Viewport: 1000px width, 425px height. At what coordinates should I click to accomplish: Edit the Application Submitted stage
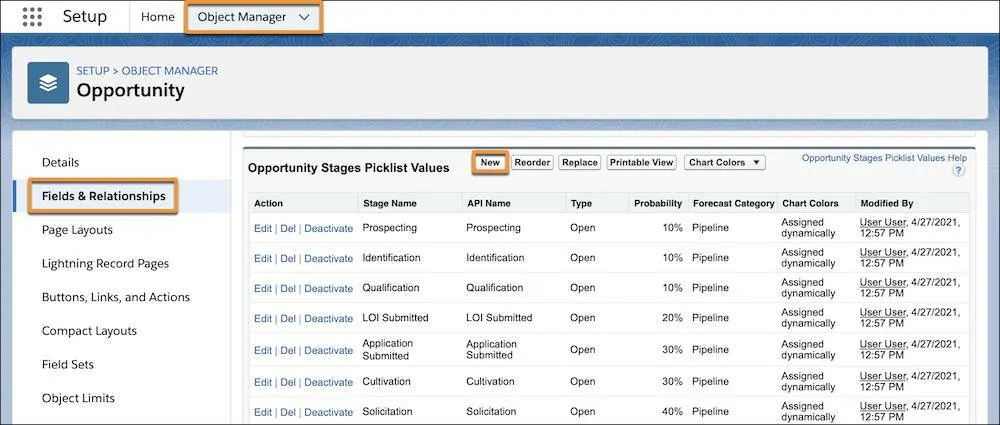263,350
